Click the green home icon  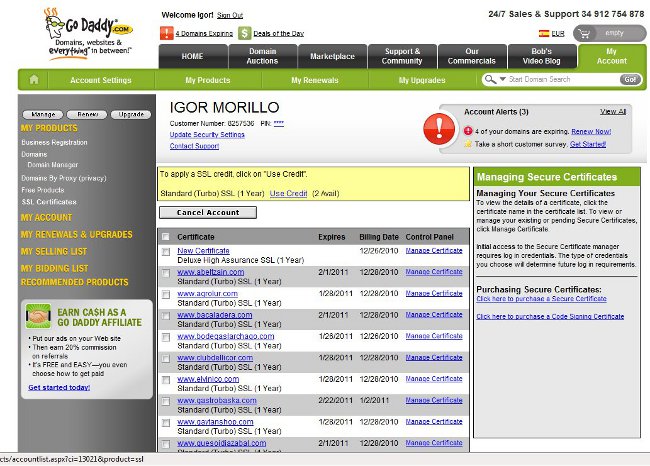(34, 80)
